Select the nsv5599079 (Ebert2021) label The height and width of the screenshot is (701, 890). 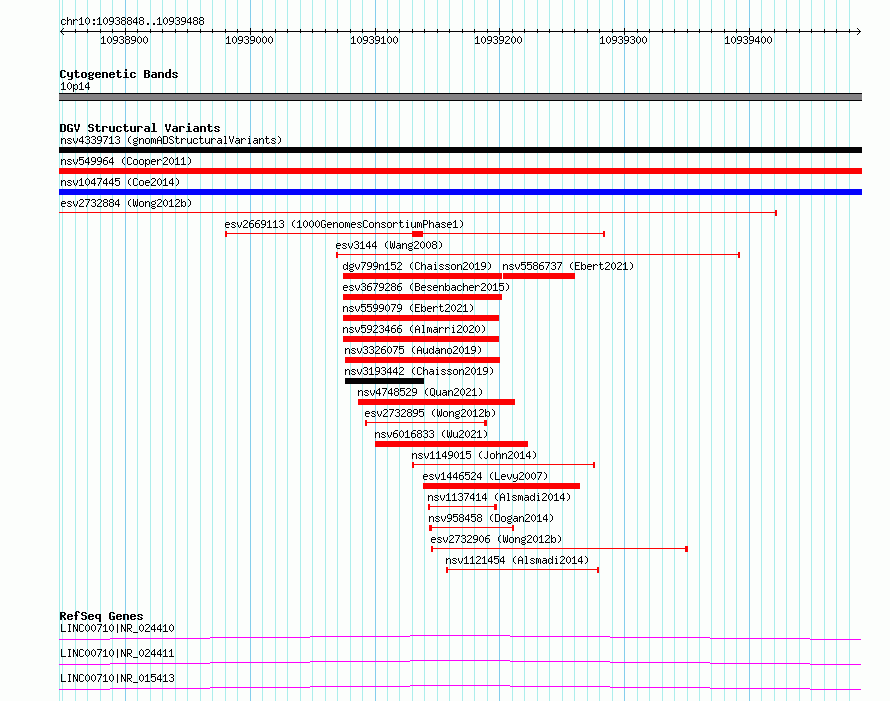tap(408, 308)
